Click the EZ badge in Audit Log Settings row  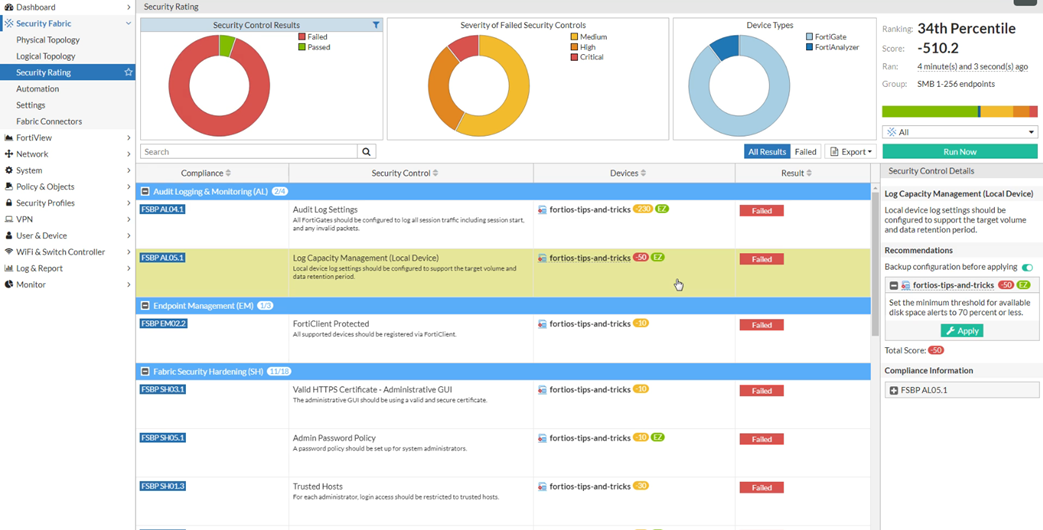click(662, 209)
